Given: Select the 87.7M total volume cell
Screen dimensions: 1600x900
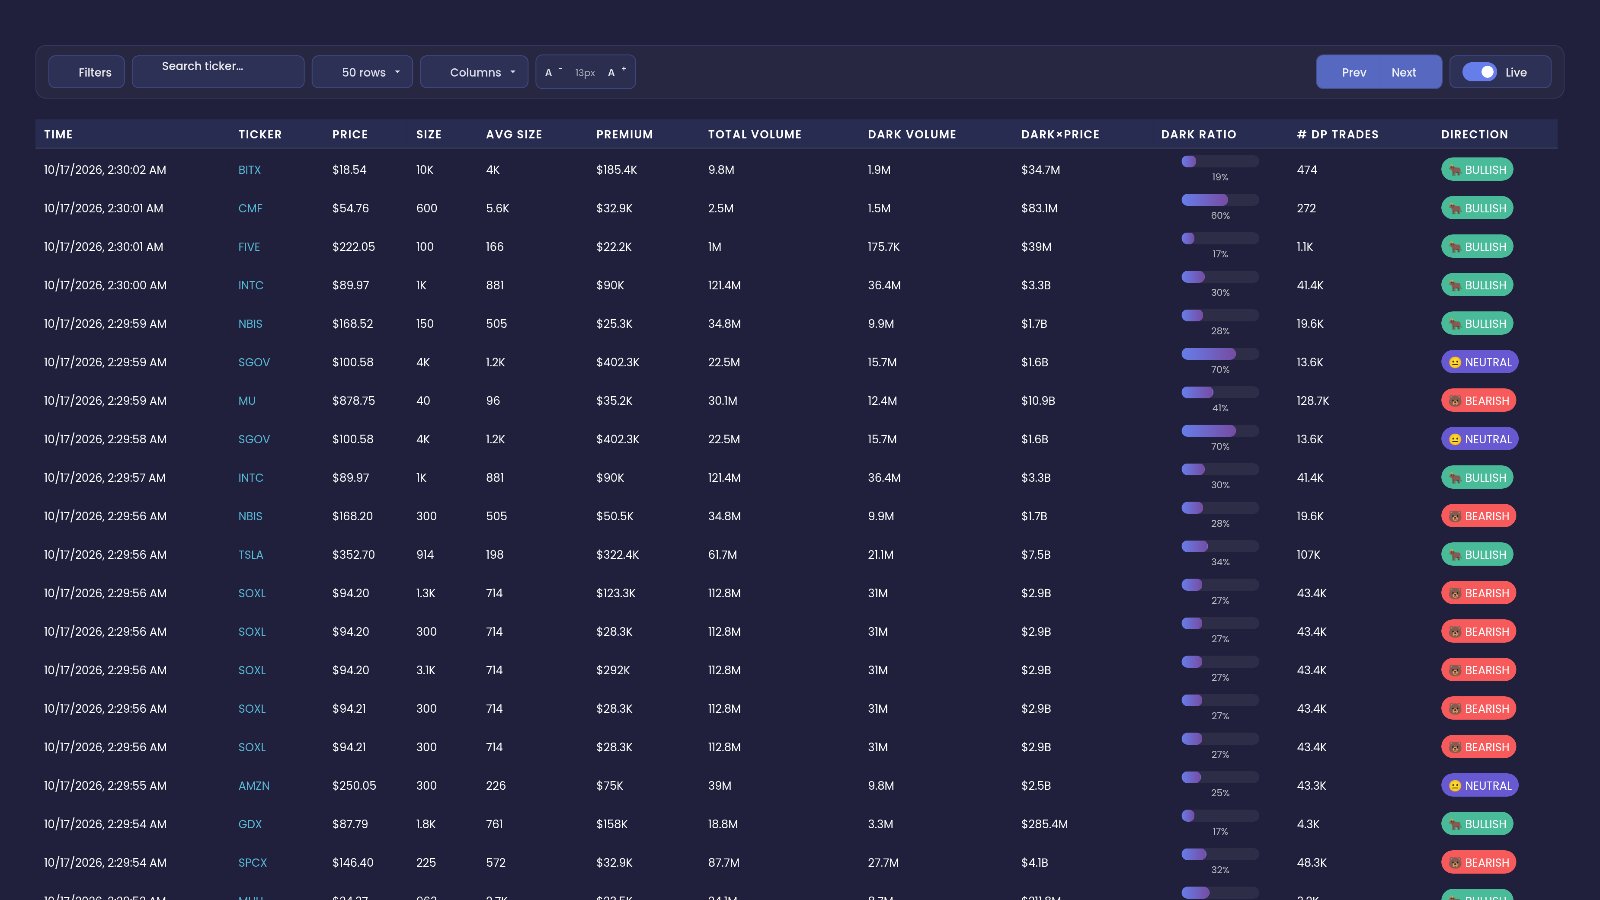Looking at the screenshot, I should coord(724,863).
